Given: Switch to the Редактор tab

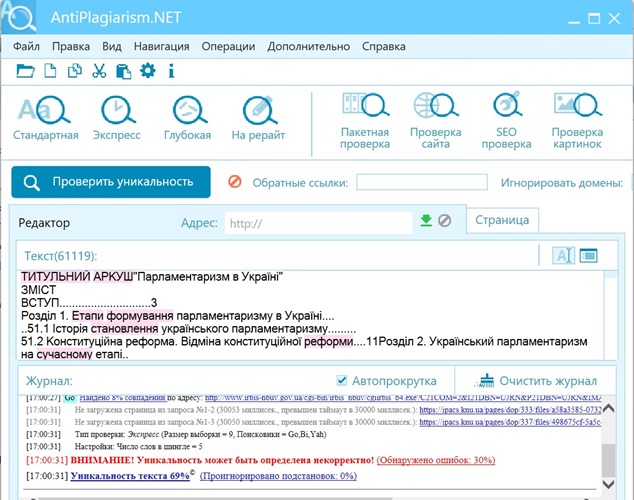Looking at the screenshot, I should point(44,223).
